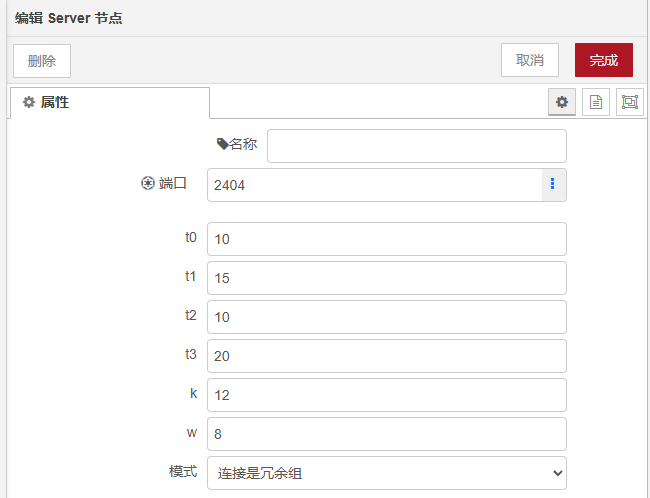Expand the 模式 dropdown

(386, 473)
